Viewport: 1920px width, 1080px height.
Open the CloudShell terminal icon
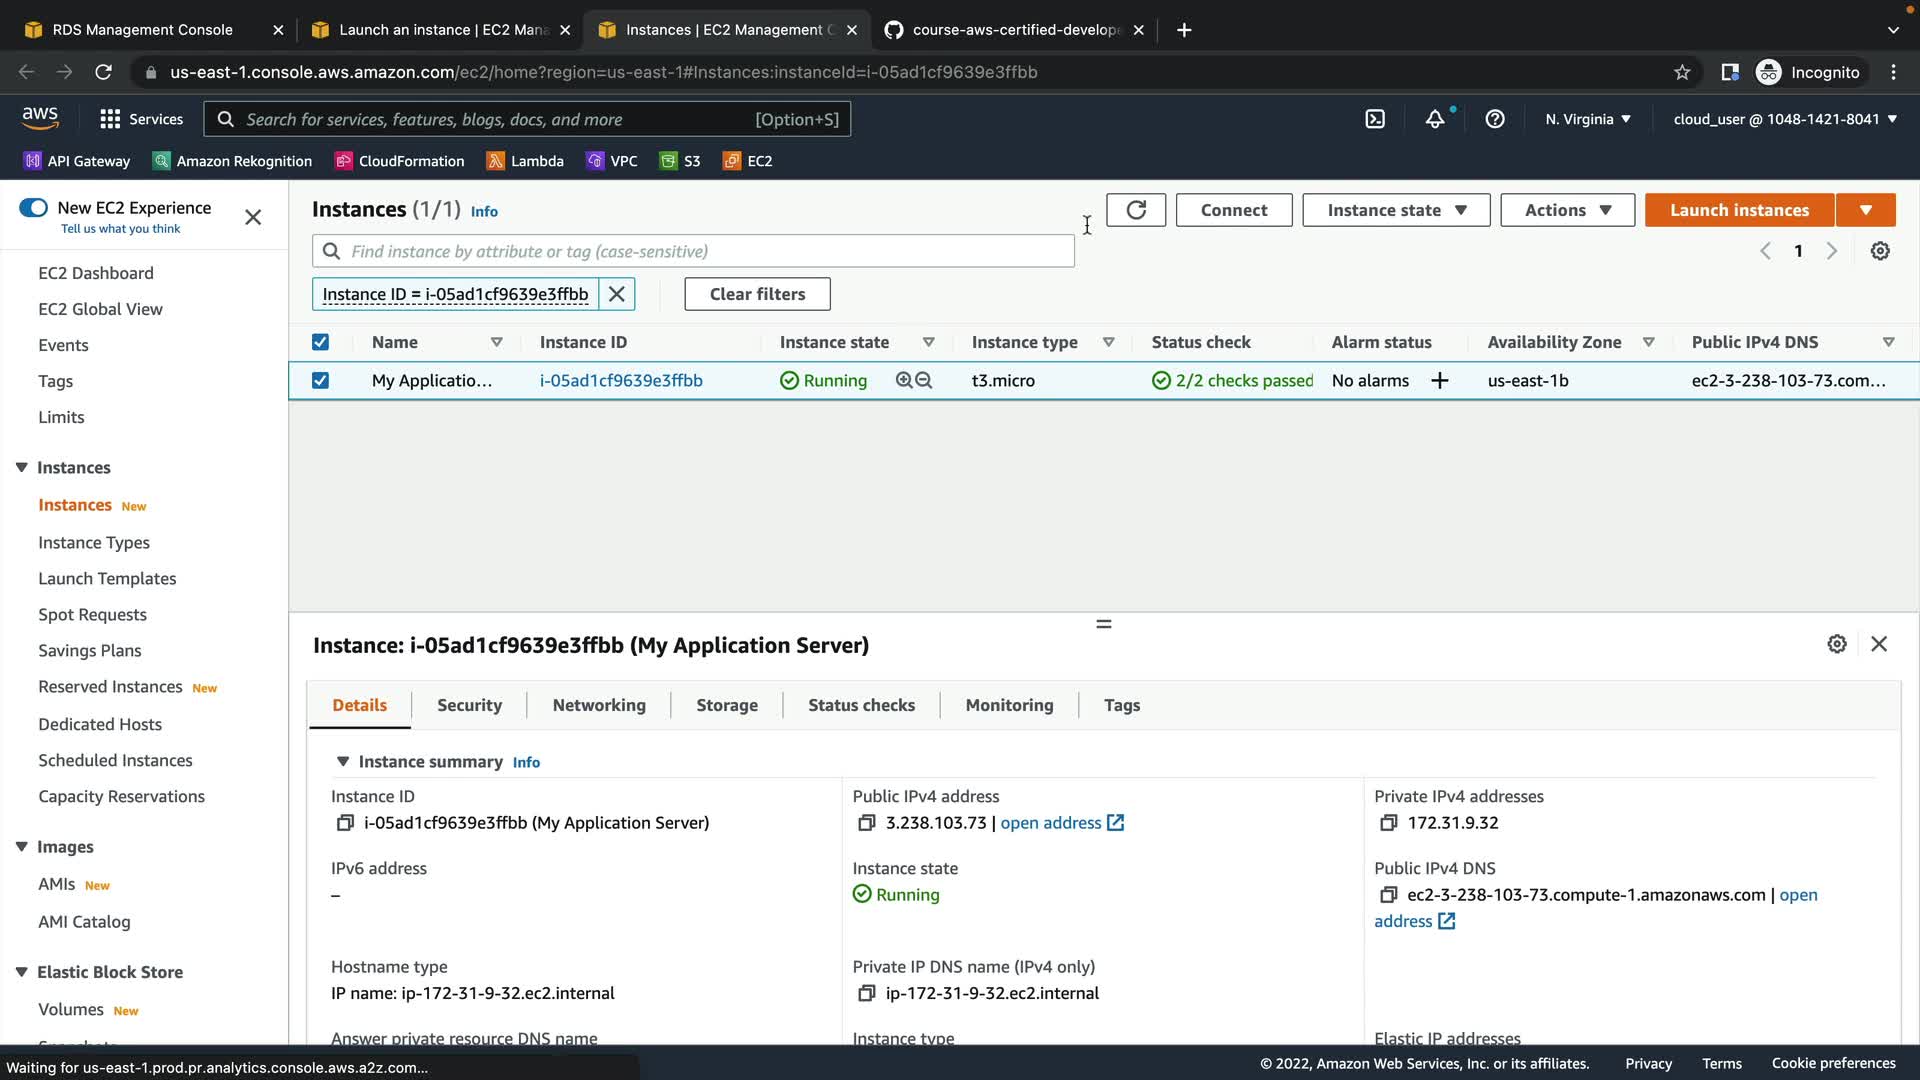point(1375,119)
